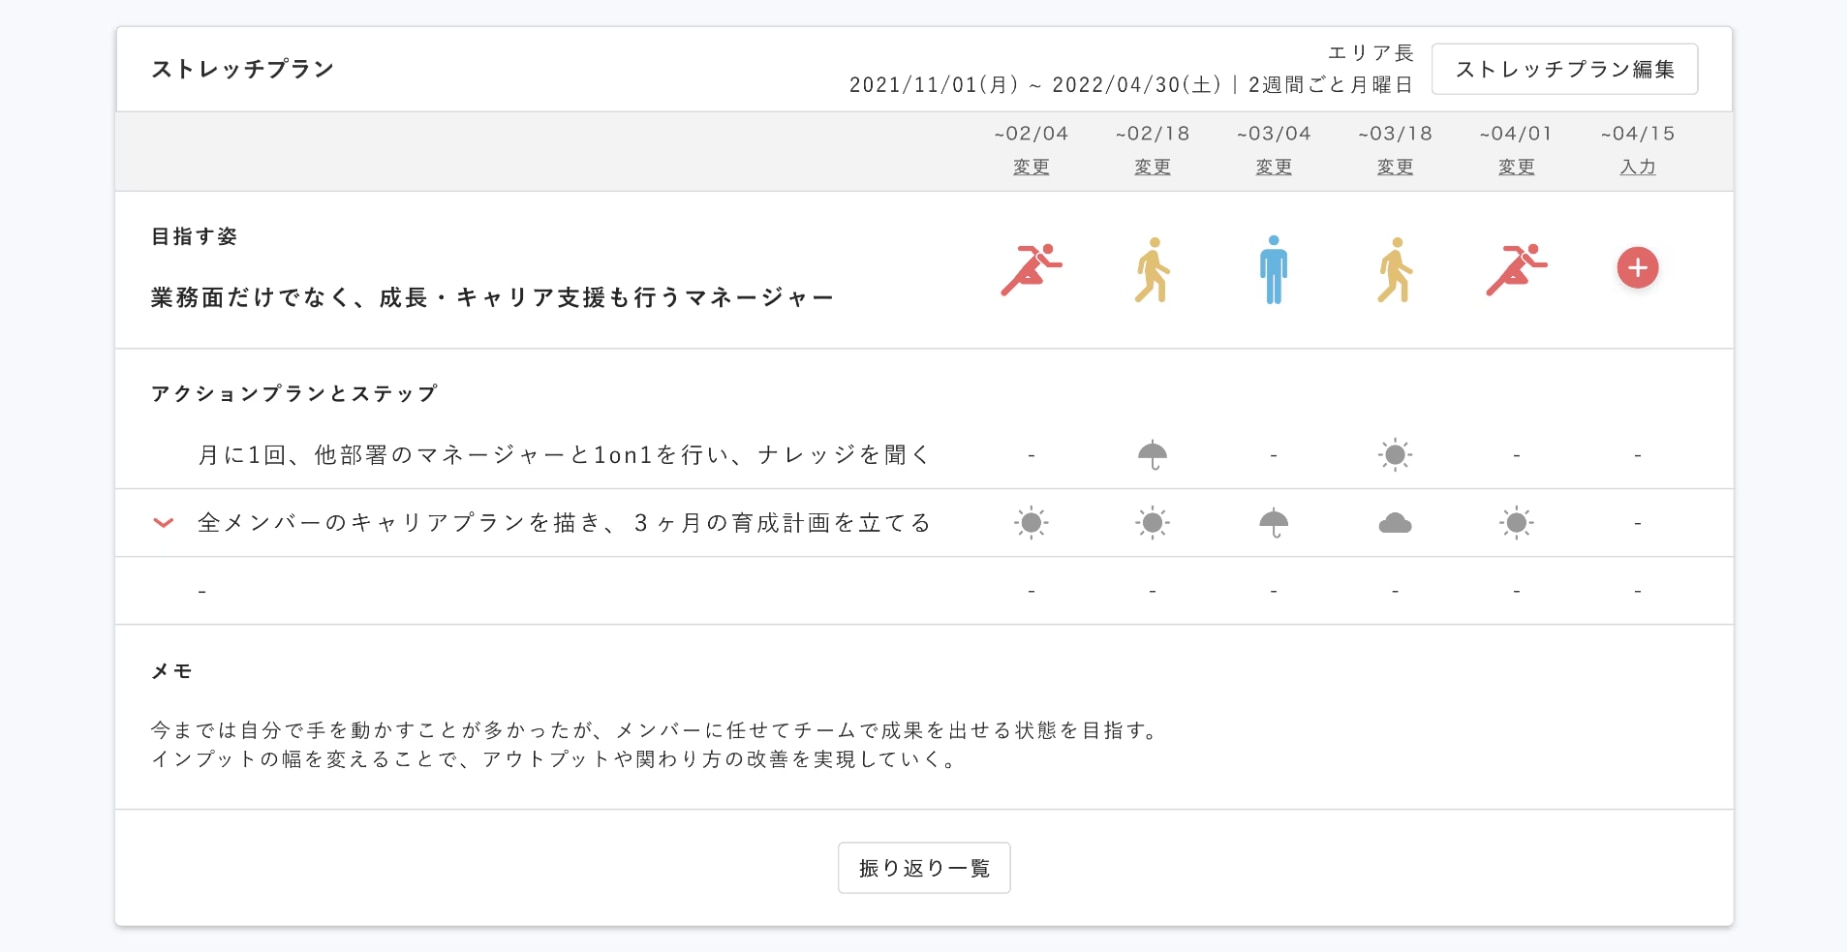Click the umbrella icon in the 1on1 row
Viewport: 1847px width, 952px height.
click(x=1152, y=455)
